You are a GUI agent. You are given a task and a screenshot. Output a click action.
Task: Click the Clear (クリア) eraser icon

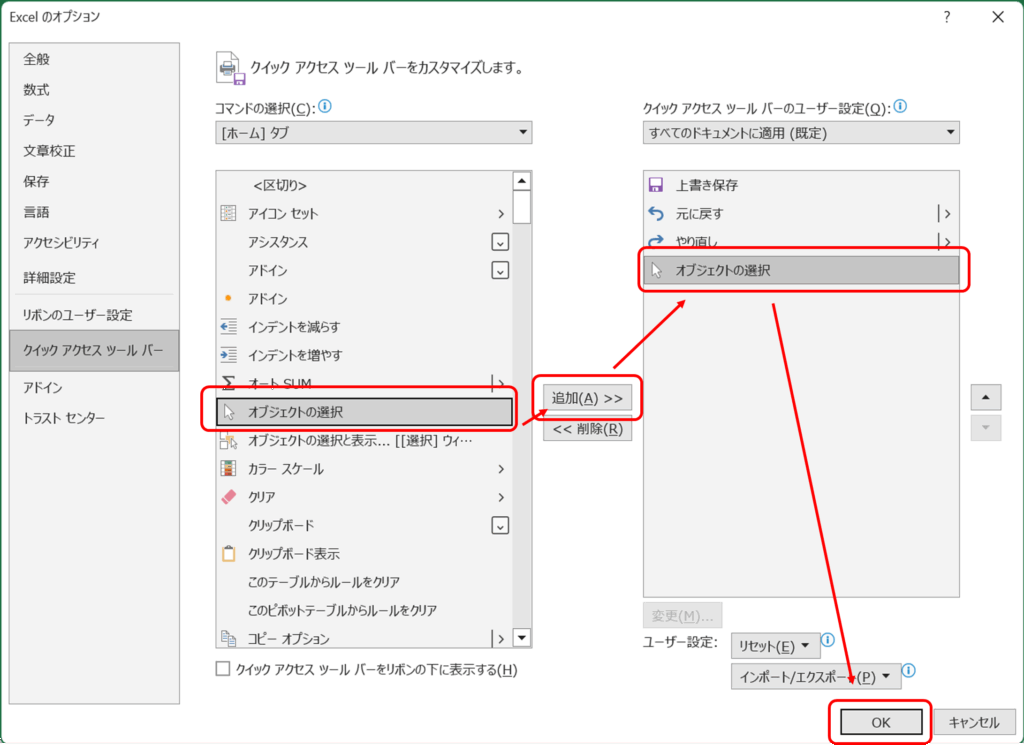click(229, 497)
